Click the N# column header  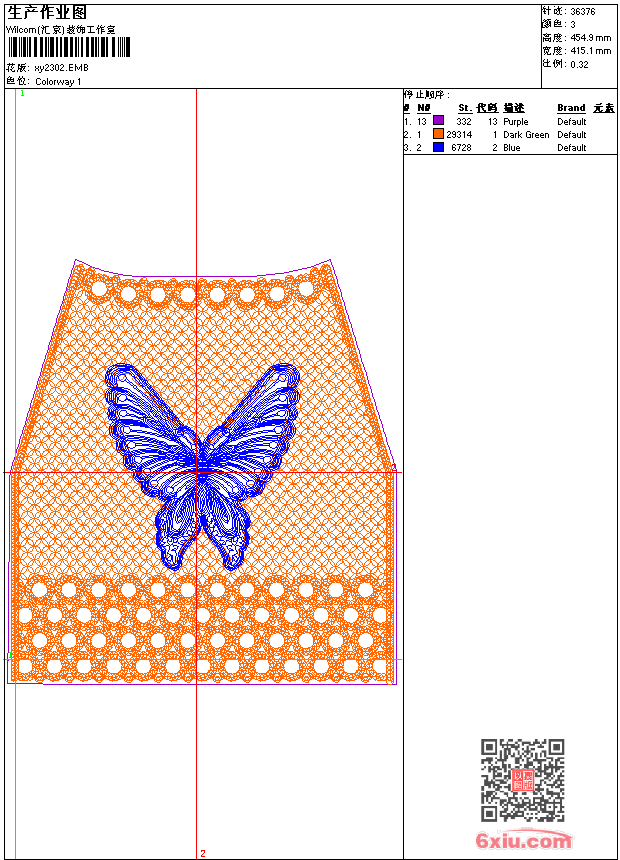click(424, 108)
